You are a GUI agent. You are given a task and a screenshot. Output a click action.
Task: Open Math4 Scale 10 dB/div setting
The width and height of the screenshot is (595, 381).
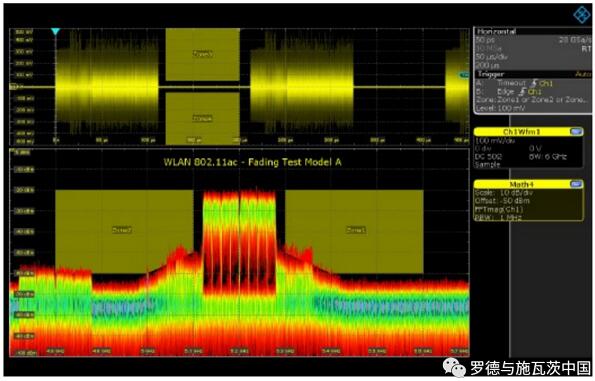504,193
